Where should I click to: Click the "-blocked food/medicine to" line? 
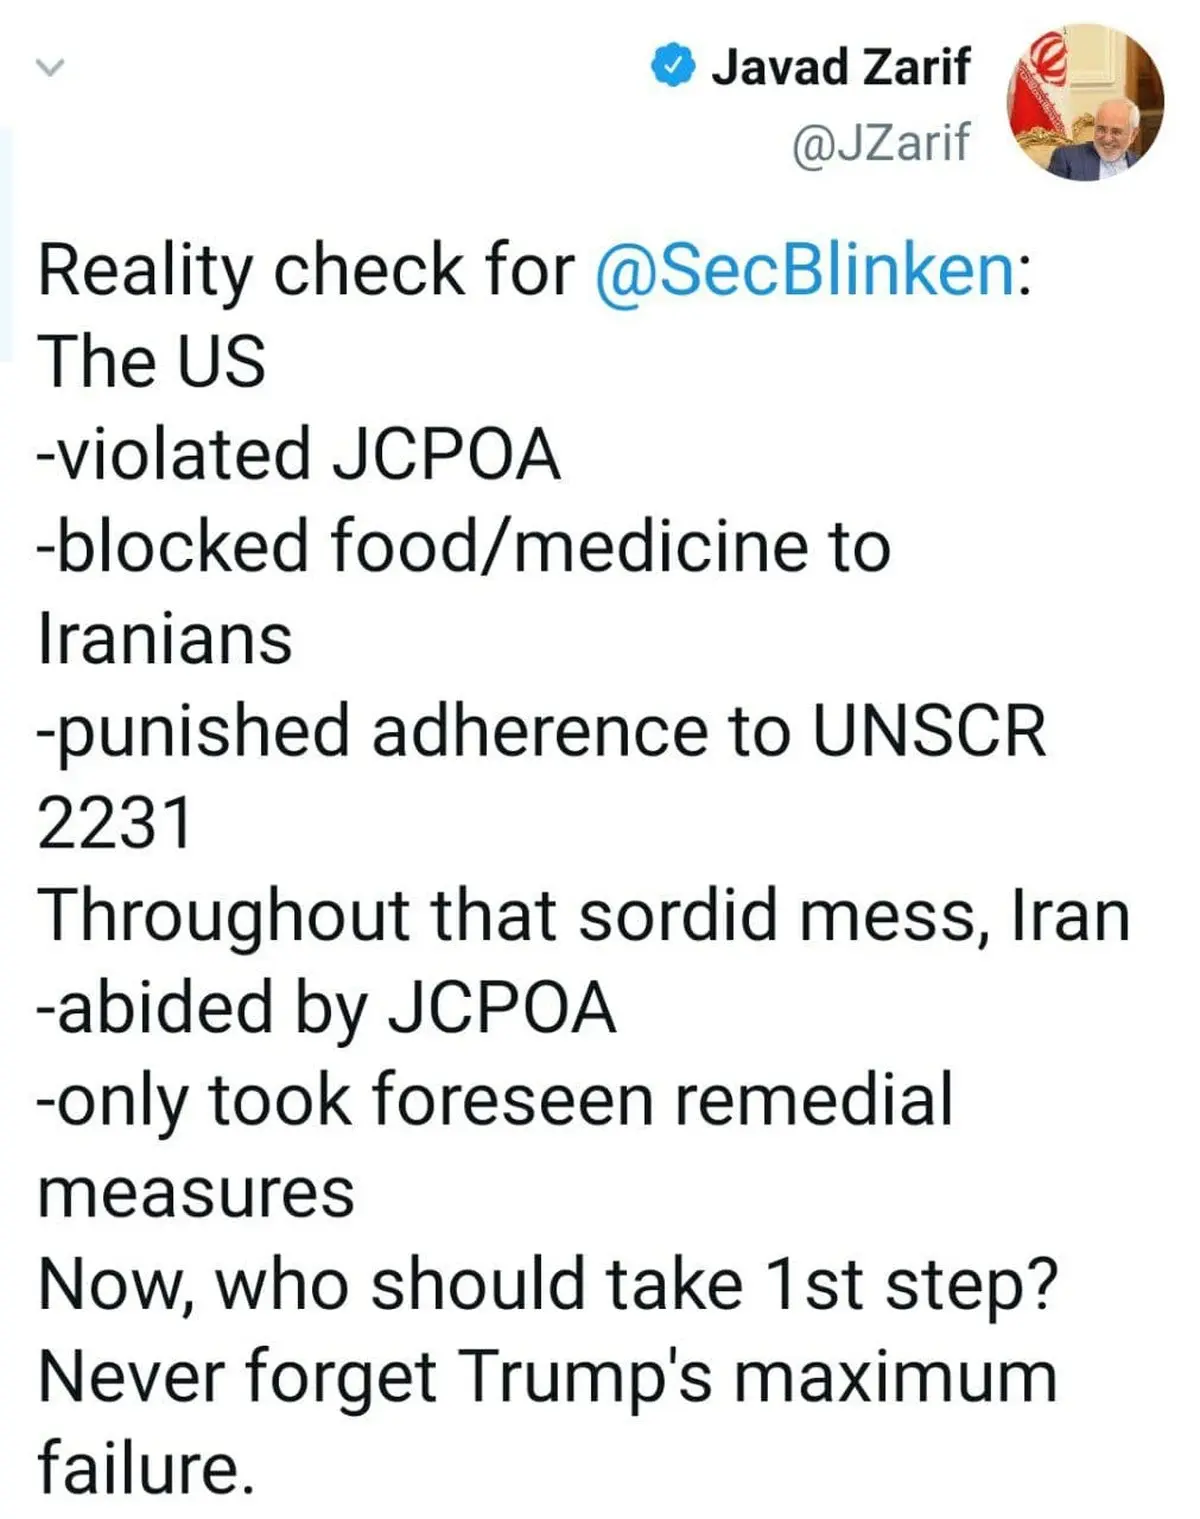[463, 547]
